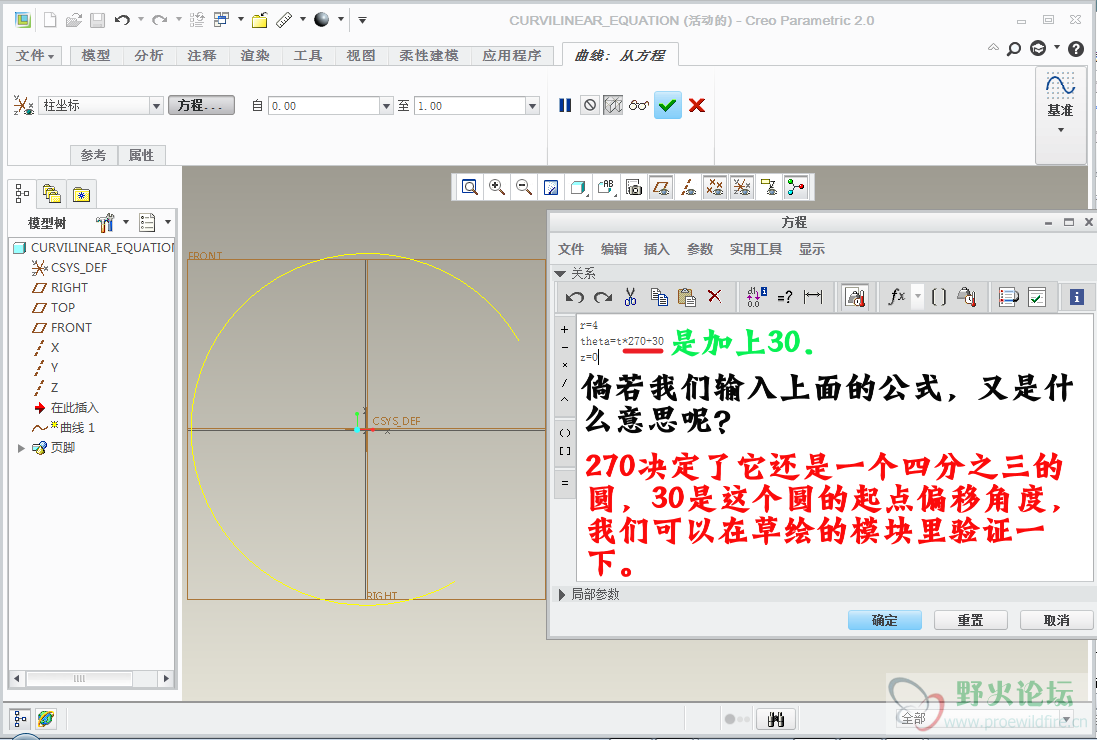This screenshot has width=1097, height=740.
Task: Open the 柔性建模 ribbon tab
Action: click(x=429, y=55)
